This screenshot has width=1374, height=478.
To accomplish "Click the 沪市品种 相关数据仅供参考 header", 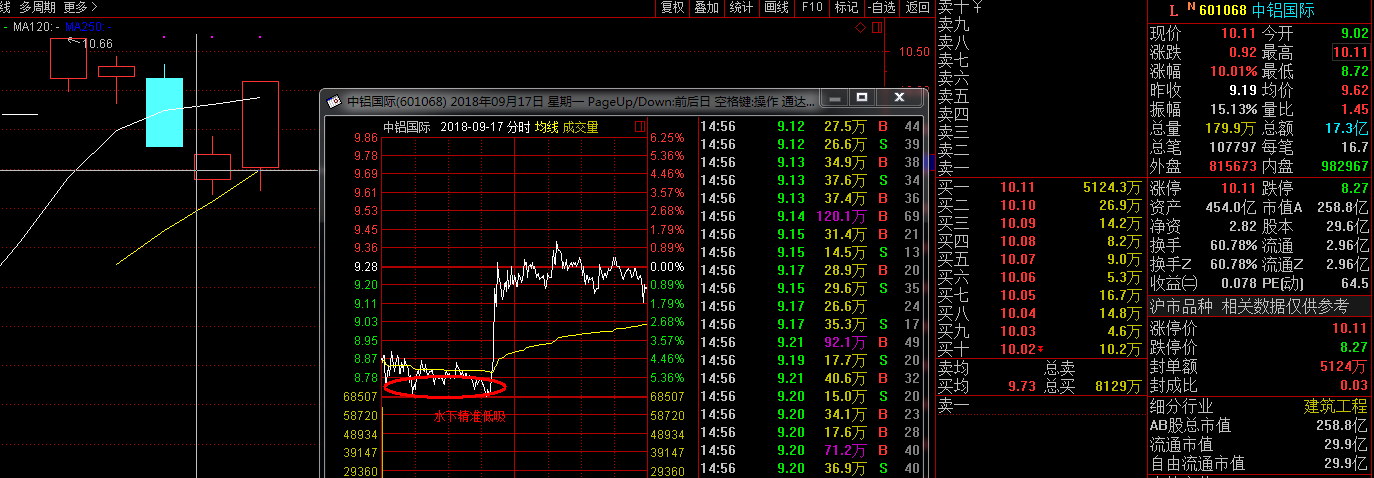I will point(1249,306).
